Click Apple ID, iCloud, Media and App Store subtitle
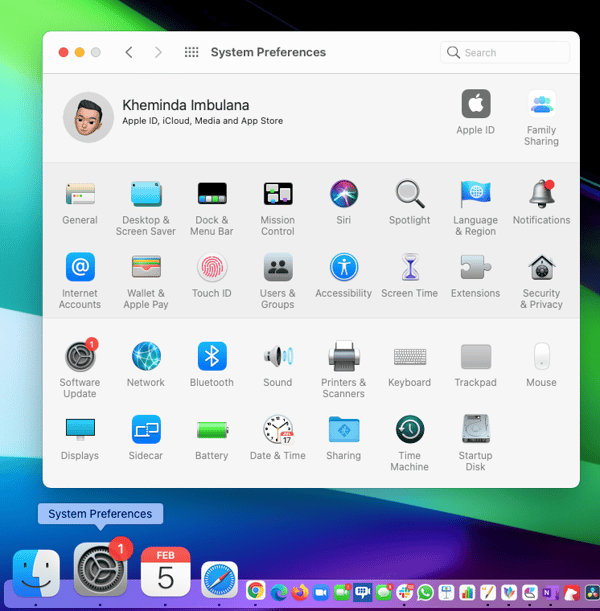Viewport: 600px width, 611px height. tap(203, 121)
